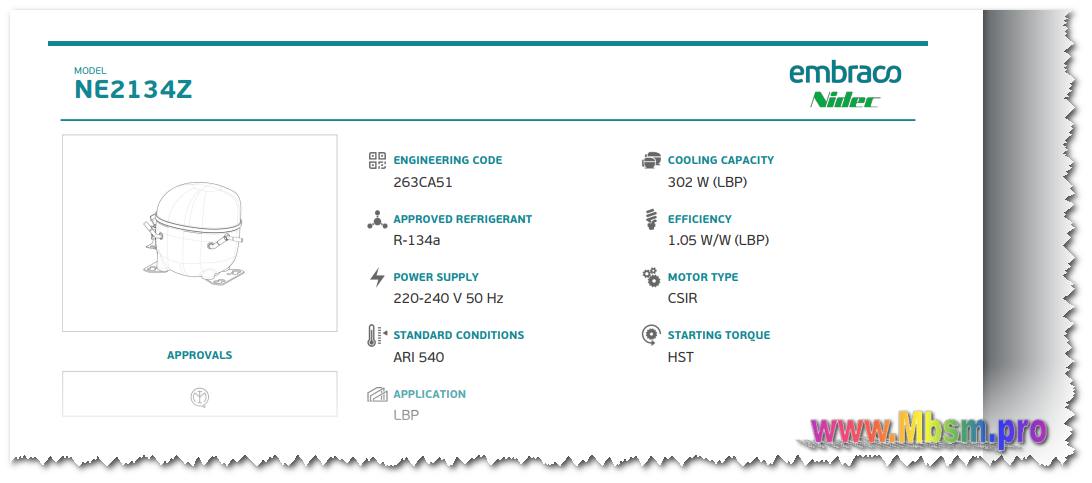The width and height of the screenshot is (1092, 483).
Task: Click the motor type gears icon
Action: pyautogui.click(x=651, y=277)
